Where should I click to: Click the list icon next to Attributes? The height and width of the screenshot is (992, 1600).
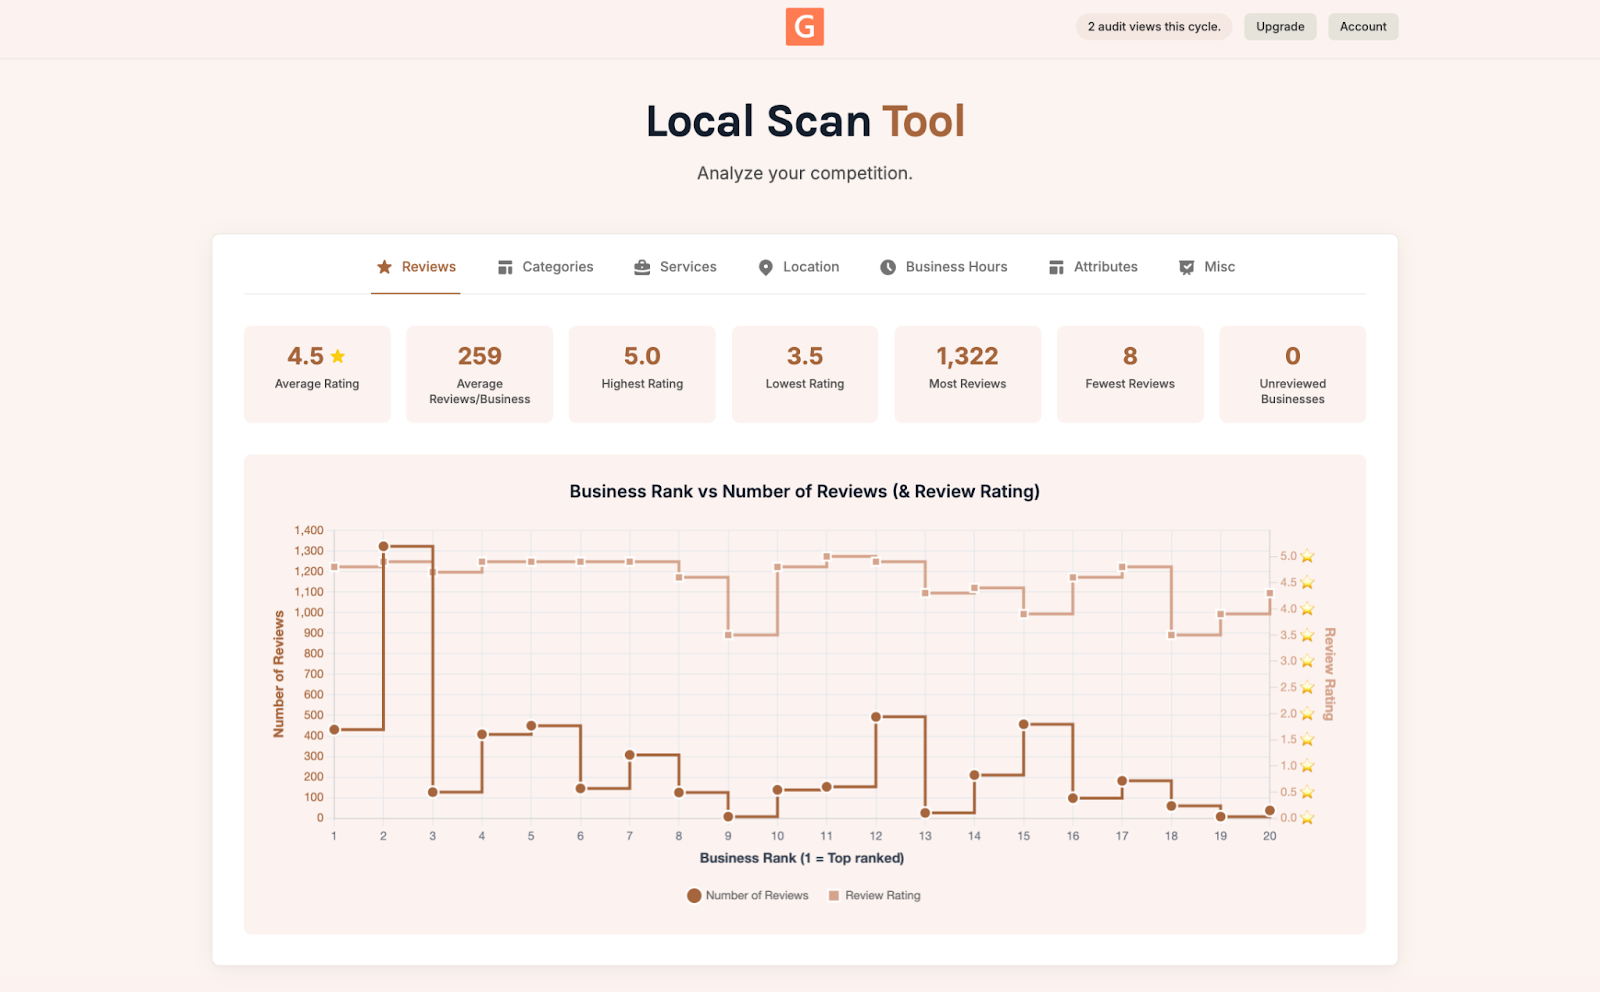pos(1055,266)
